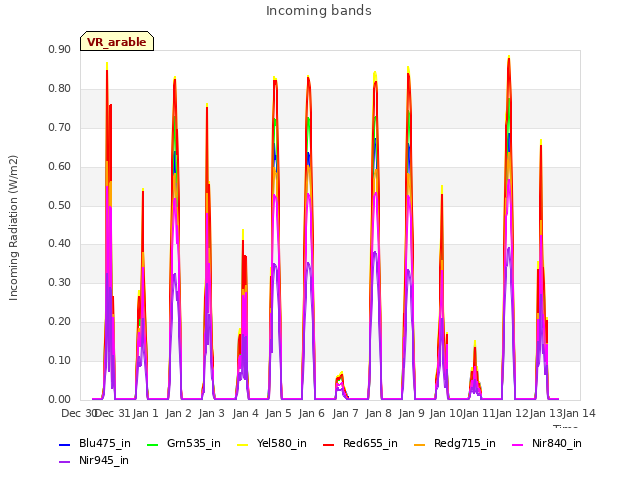Image resolution: width=640 pixels, height=480 pixels.
Task: Click the Dec 31 x-axis date label
Action: 113,413
